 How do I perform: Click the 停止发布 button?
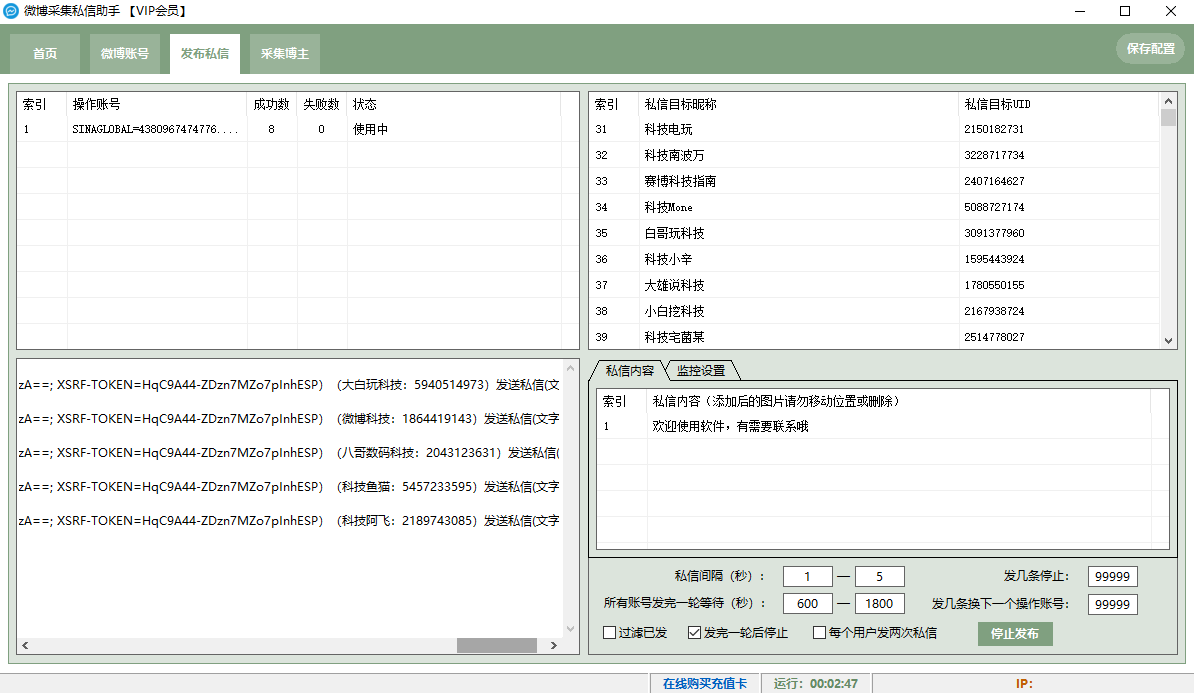pyautogui.click(x=1014, y=633)
